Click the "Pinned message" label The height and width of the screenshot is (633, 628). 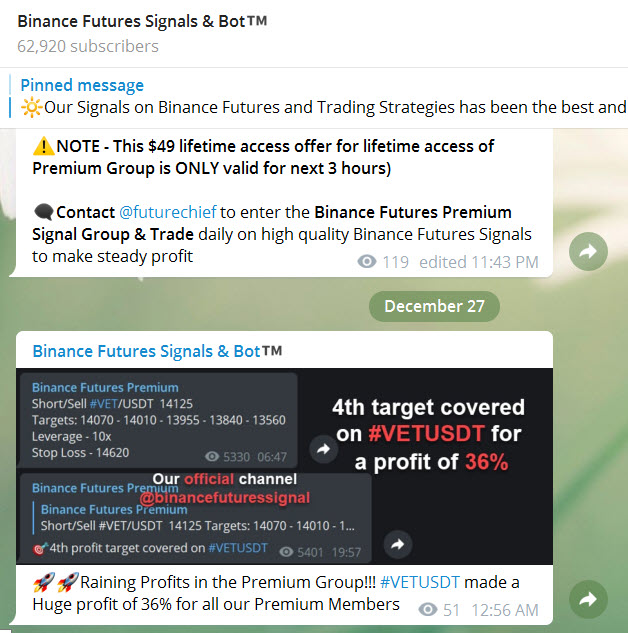82,85
